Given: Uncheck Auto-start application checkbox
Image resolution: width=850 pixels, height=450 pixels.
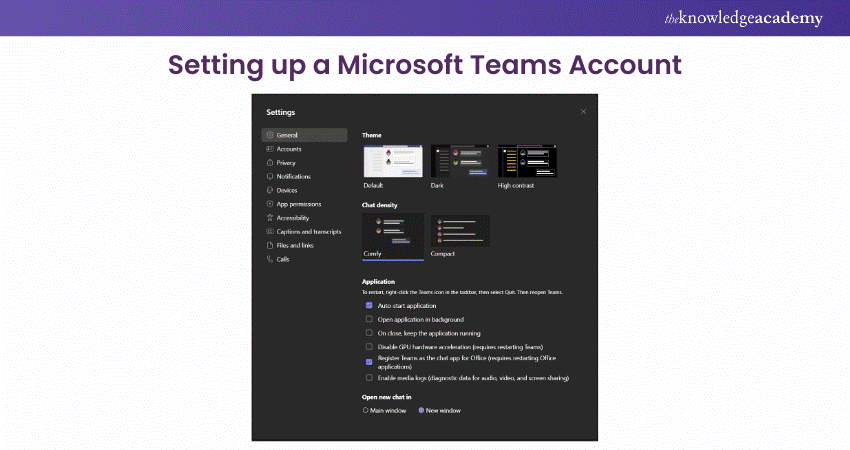Looking at the screenshot, I should [x=369, y=305].
